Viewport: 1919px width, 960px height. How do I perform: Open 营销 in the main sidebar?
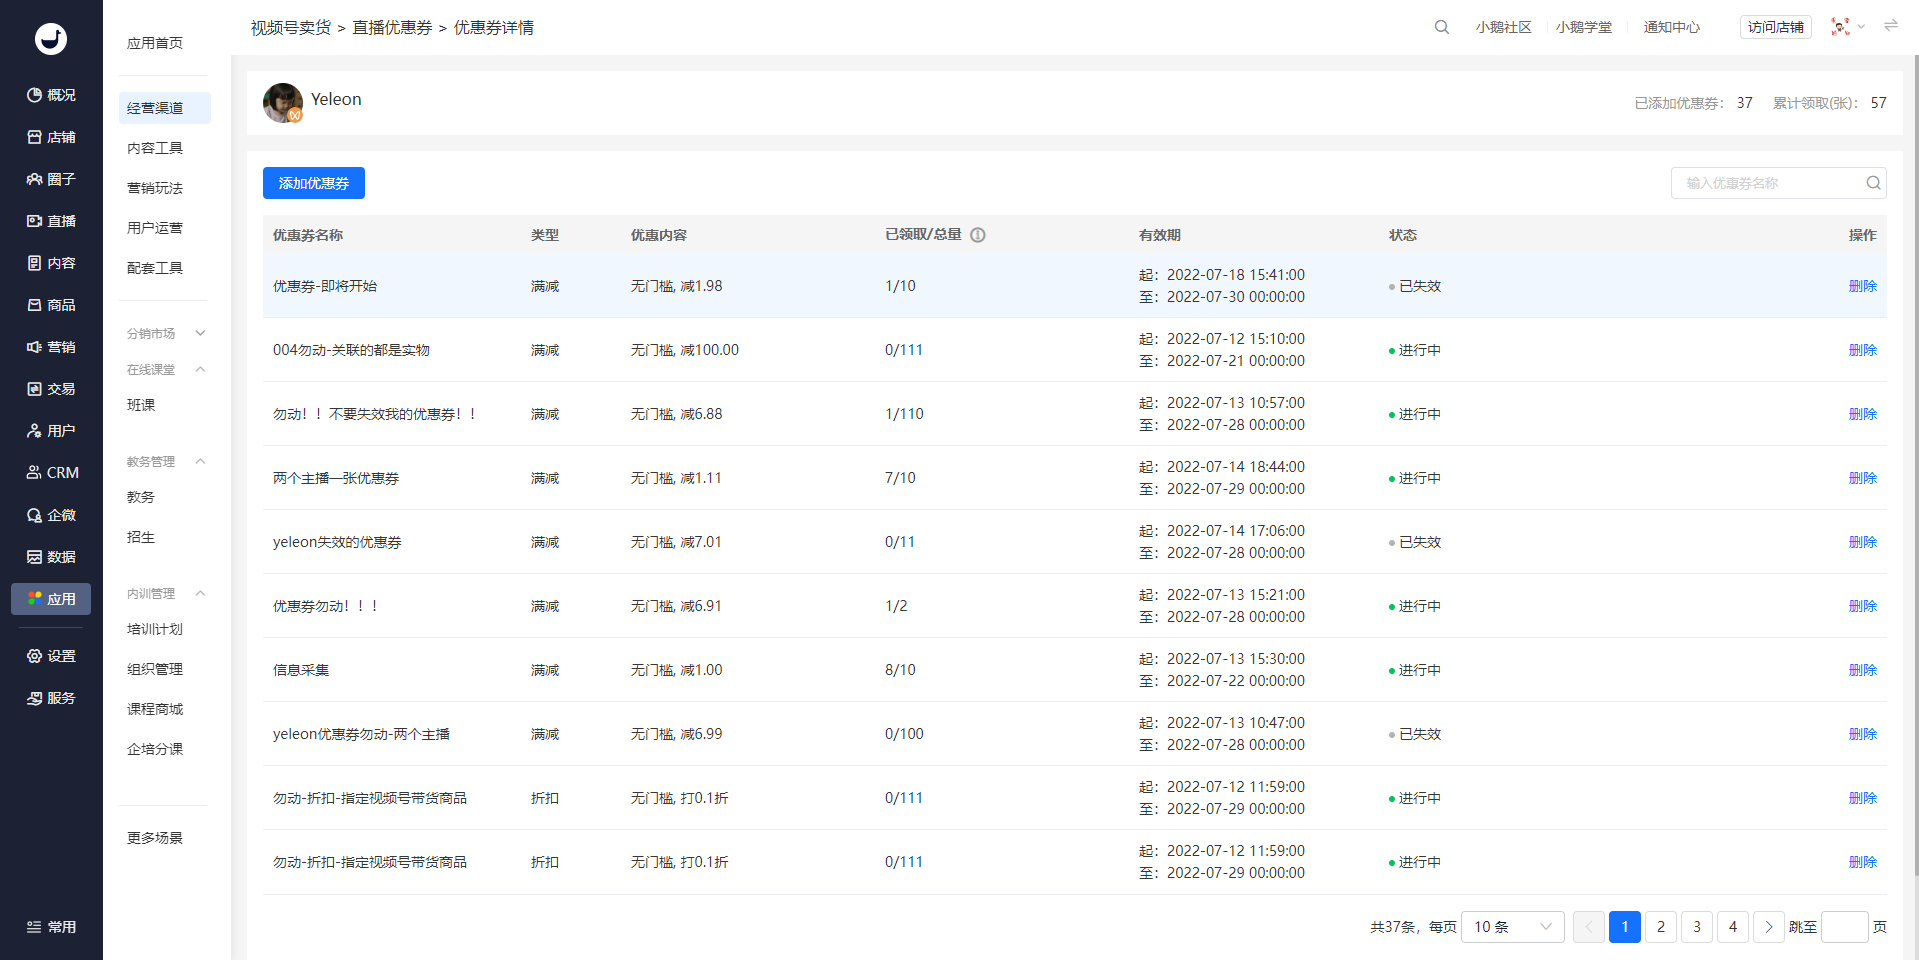[x=51, y=347]
